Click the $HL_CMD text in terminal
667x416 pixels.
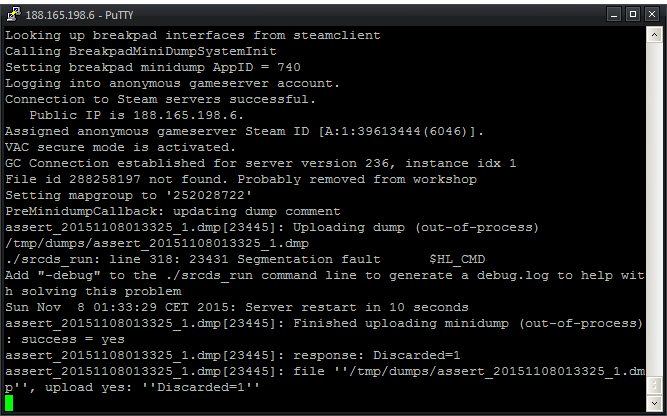457,259
